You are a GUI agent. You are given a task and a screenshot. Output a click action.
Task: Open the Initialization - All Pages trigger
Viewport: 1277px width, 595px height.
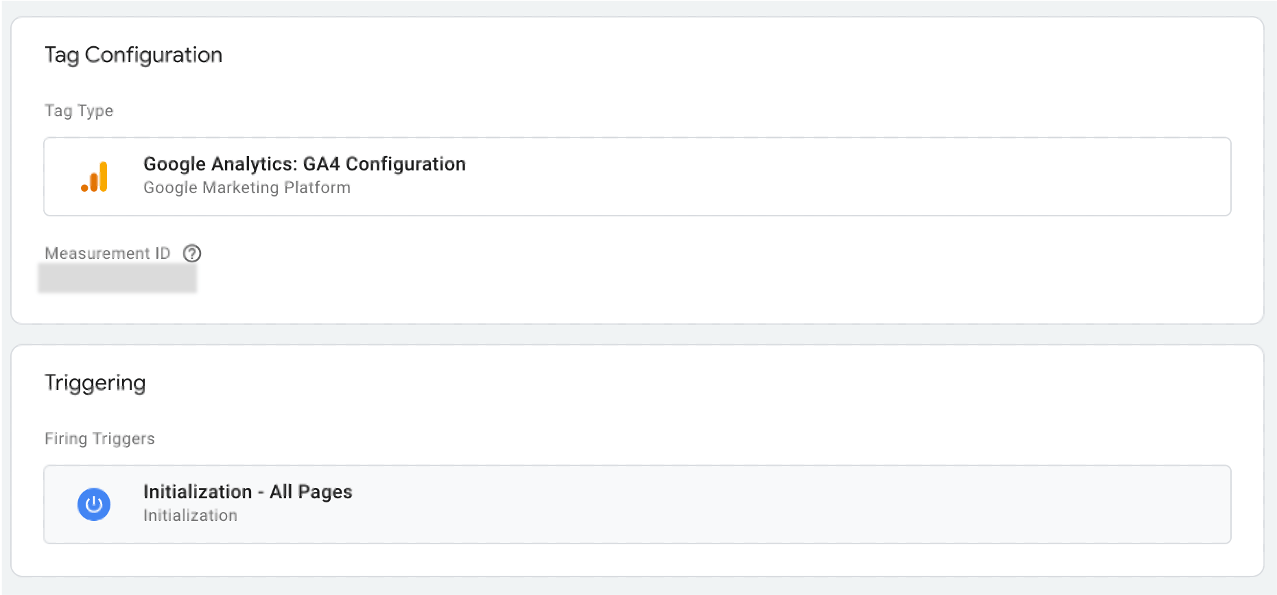click(x=247, y=492)
